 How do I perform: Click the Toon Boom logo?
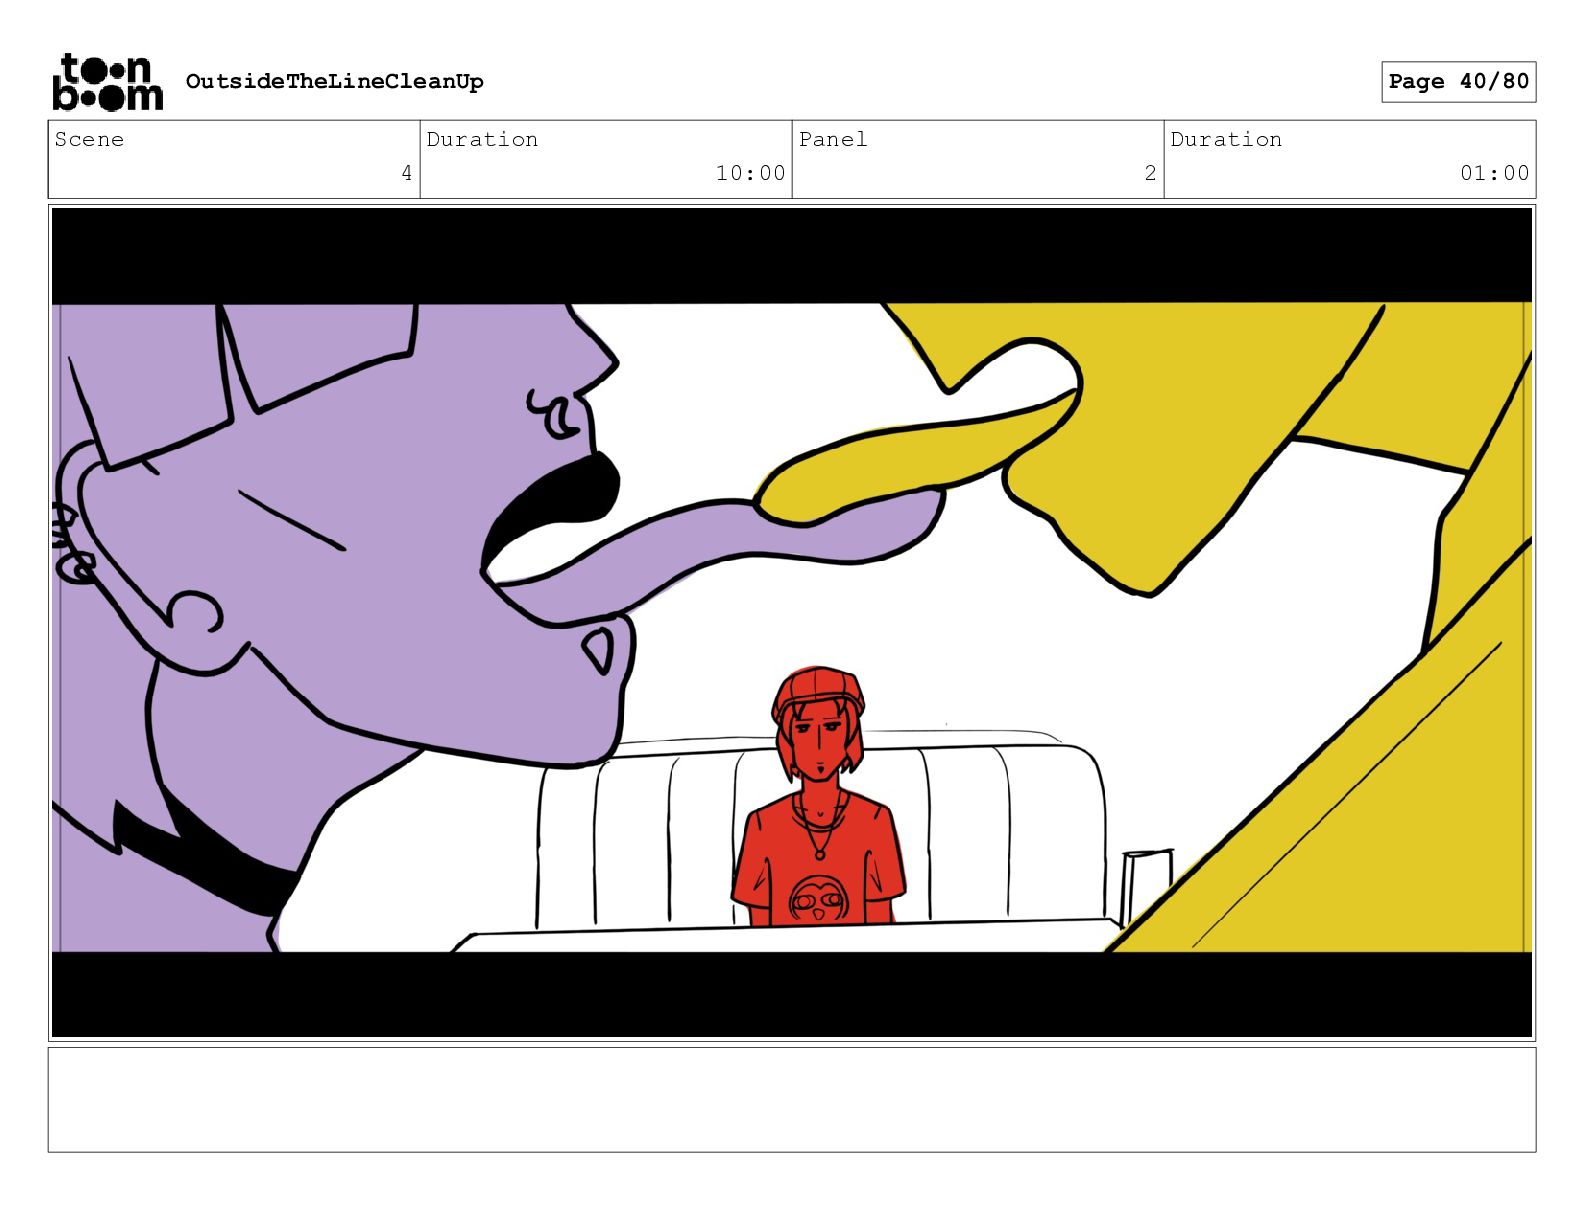(x=107, y=82)
